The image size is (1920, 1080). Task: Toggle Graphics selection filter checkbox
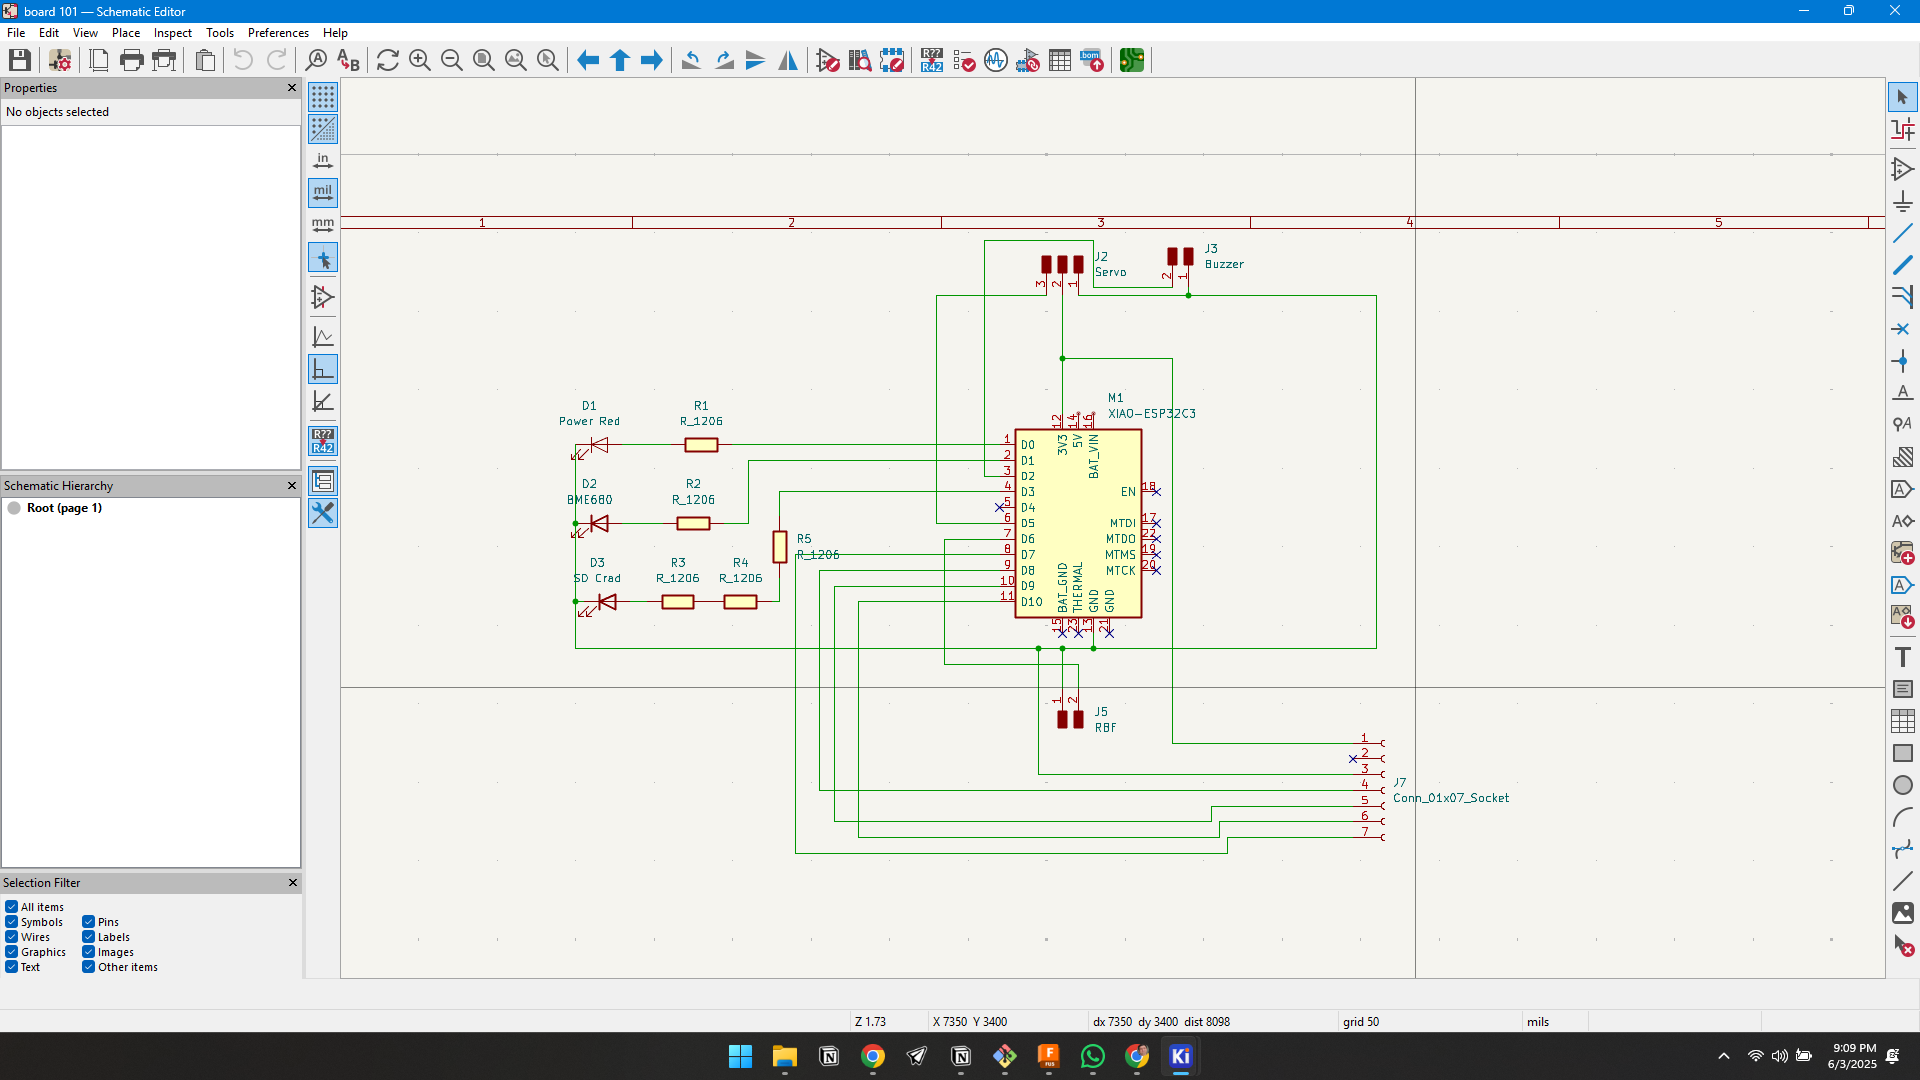click(x=11, y=952)
